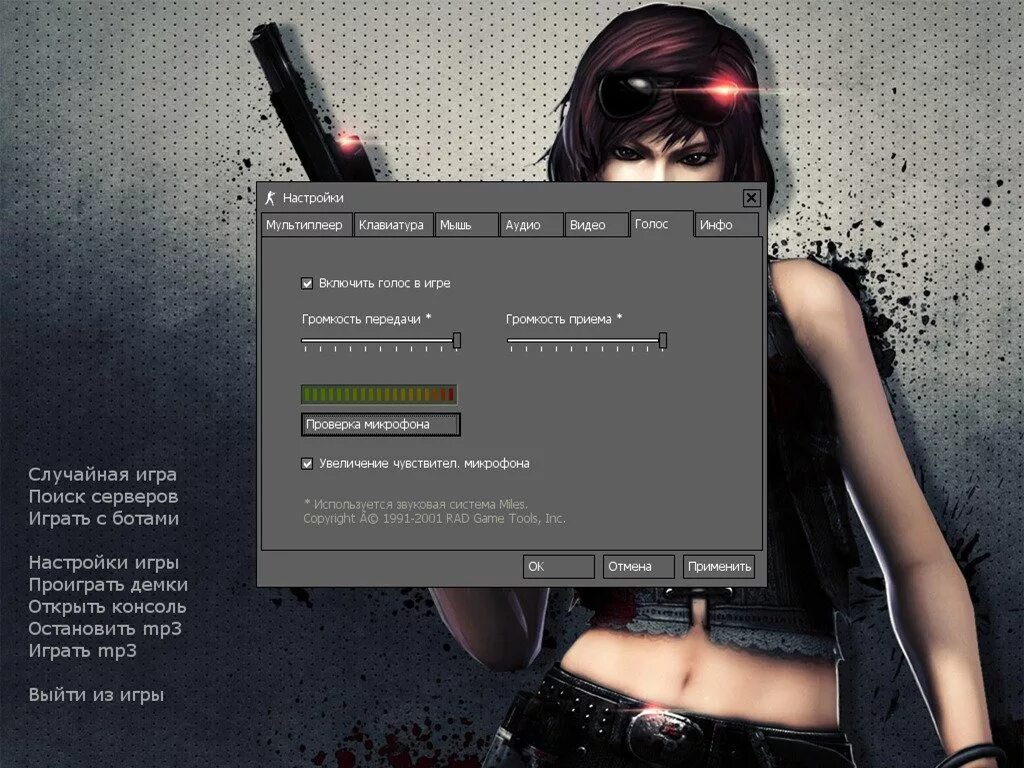
Task: Switch to the Инфо tab
Action: 726,225
